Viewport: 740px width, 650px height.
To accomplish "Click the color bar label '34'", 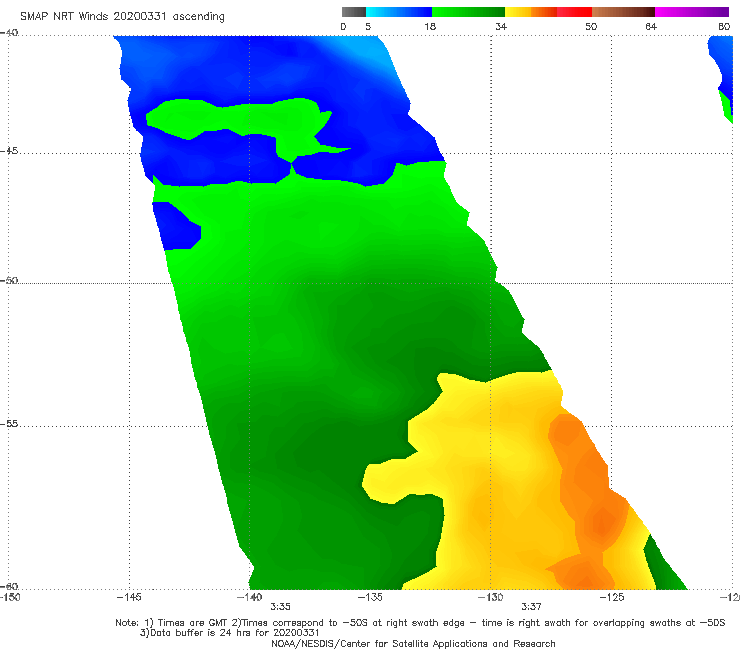I will click(x=501, y=26).
